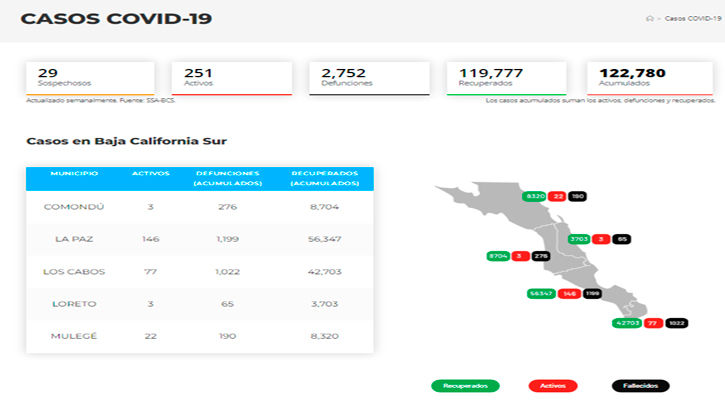Click the CASOS COVID-19 page title
The height and width of the screenshot is (400, 725).
[x=116, y=18]
